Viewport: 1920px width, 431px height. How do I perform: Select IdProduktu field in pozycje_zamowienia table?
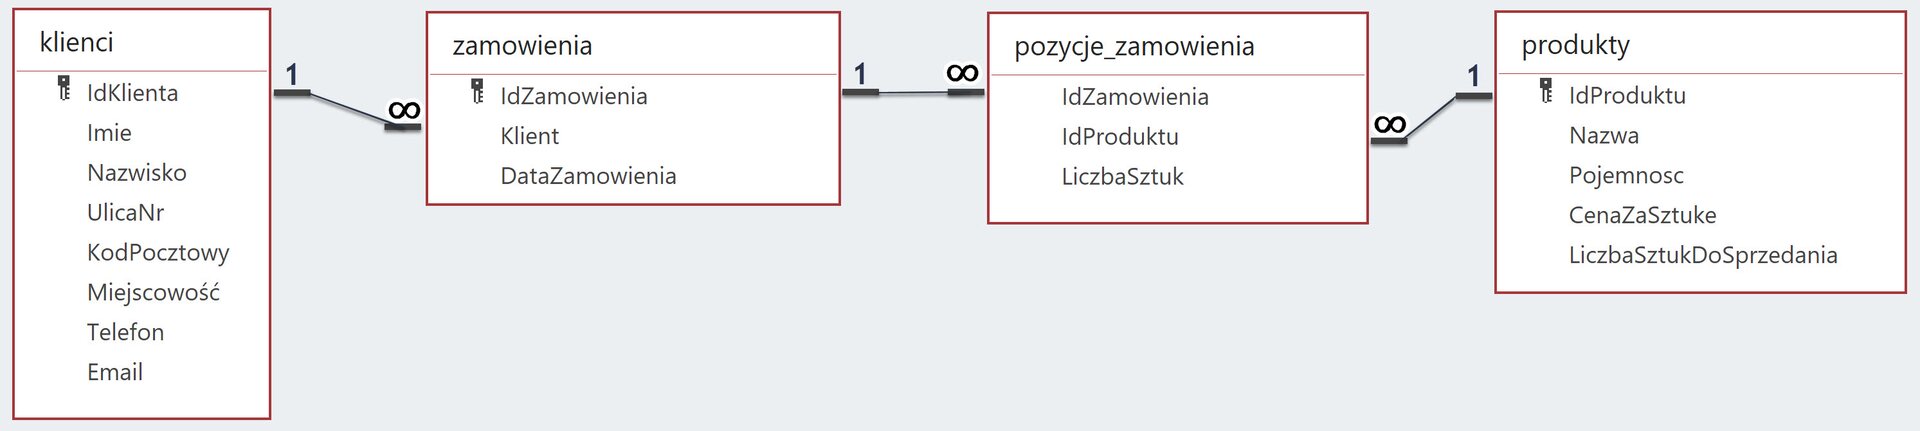(1120, 137)
